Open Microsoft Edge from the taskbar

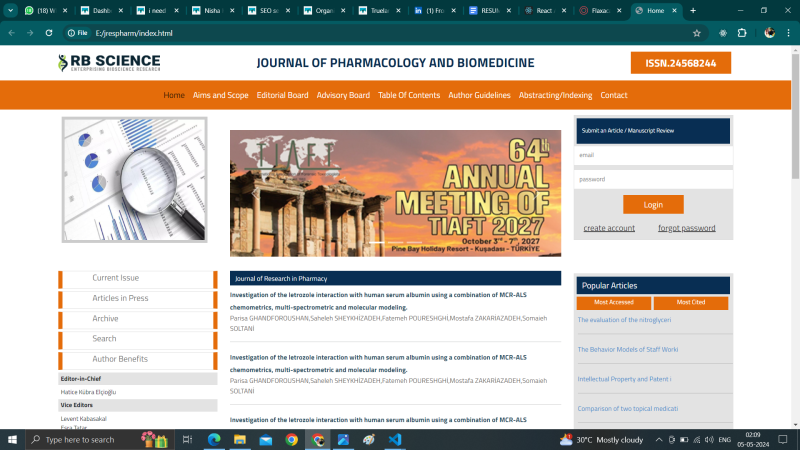click(x=213, y=439)
